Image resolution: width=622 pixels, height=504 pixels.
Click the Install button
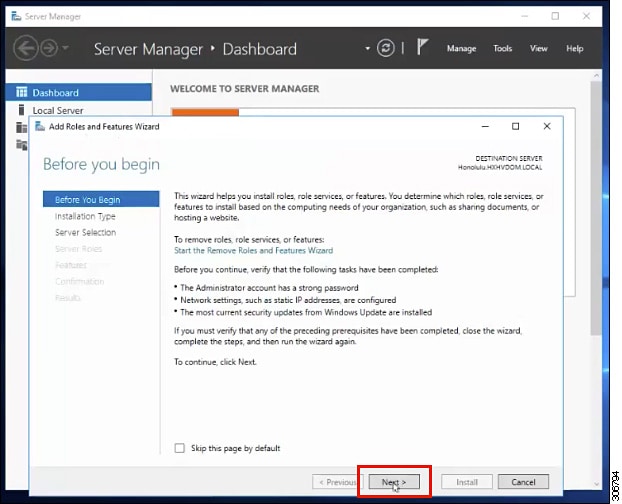467,482
